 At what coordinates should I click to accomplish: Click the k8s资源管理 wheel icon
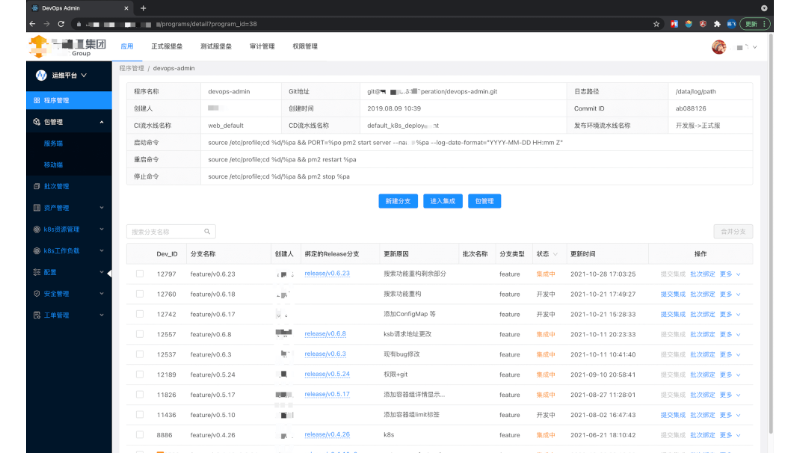(x=37, y=230)
